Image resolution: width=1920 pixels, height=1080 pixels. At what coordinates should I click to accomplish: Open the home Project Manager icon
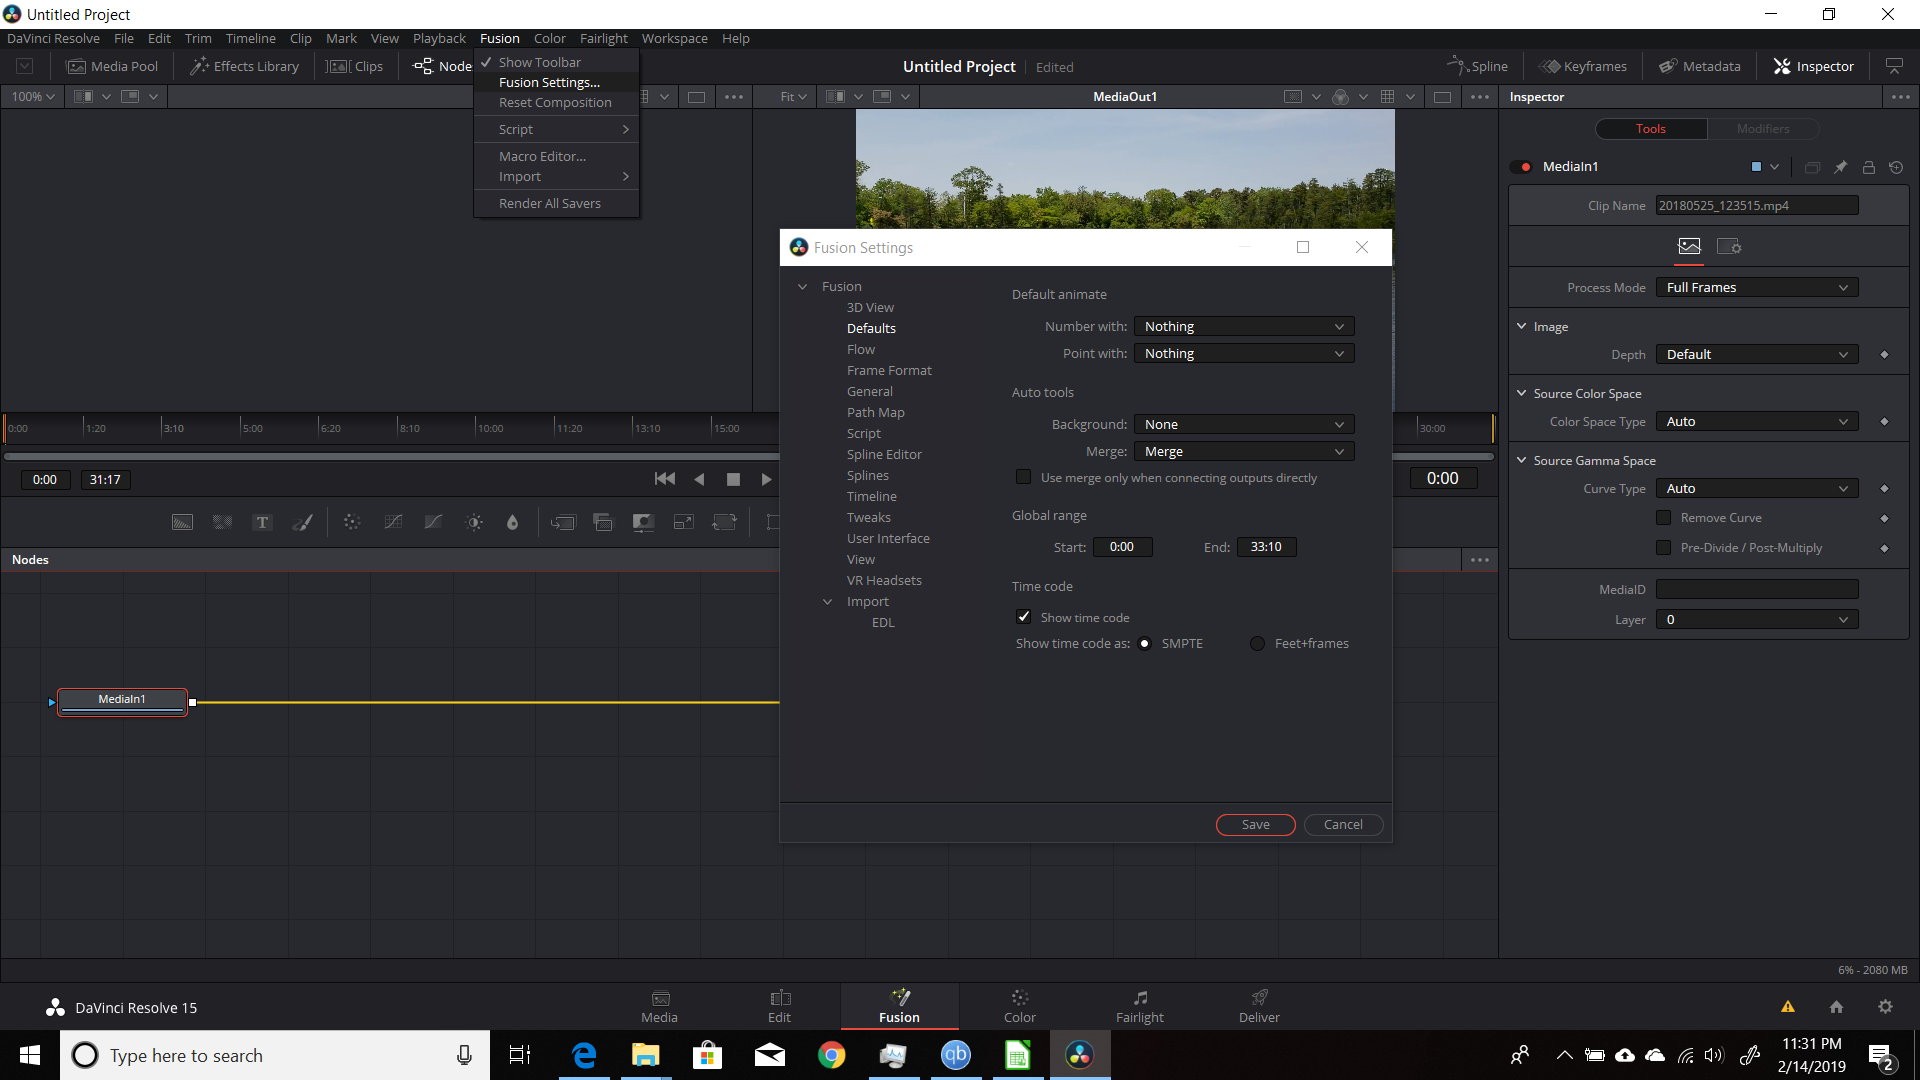pos(1836,1007)
